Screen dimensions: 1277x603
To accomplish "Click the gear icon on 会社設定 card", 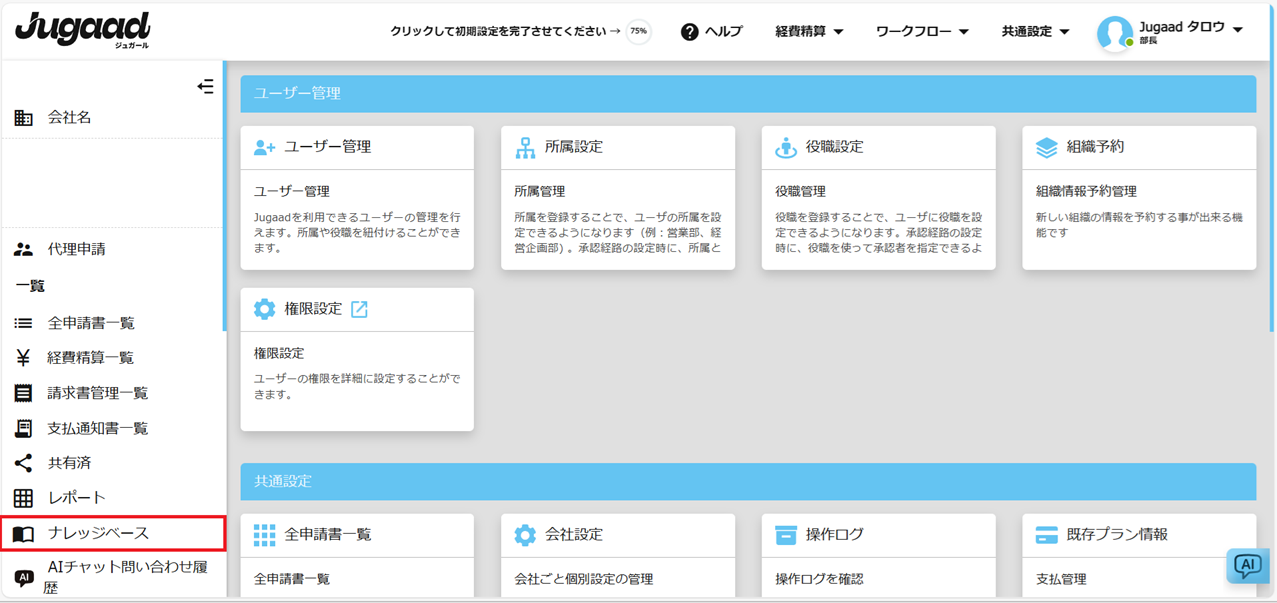I will point(525,535).
